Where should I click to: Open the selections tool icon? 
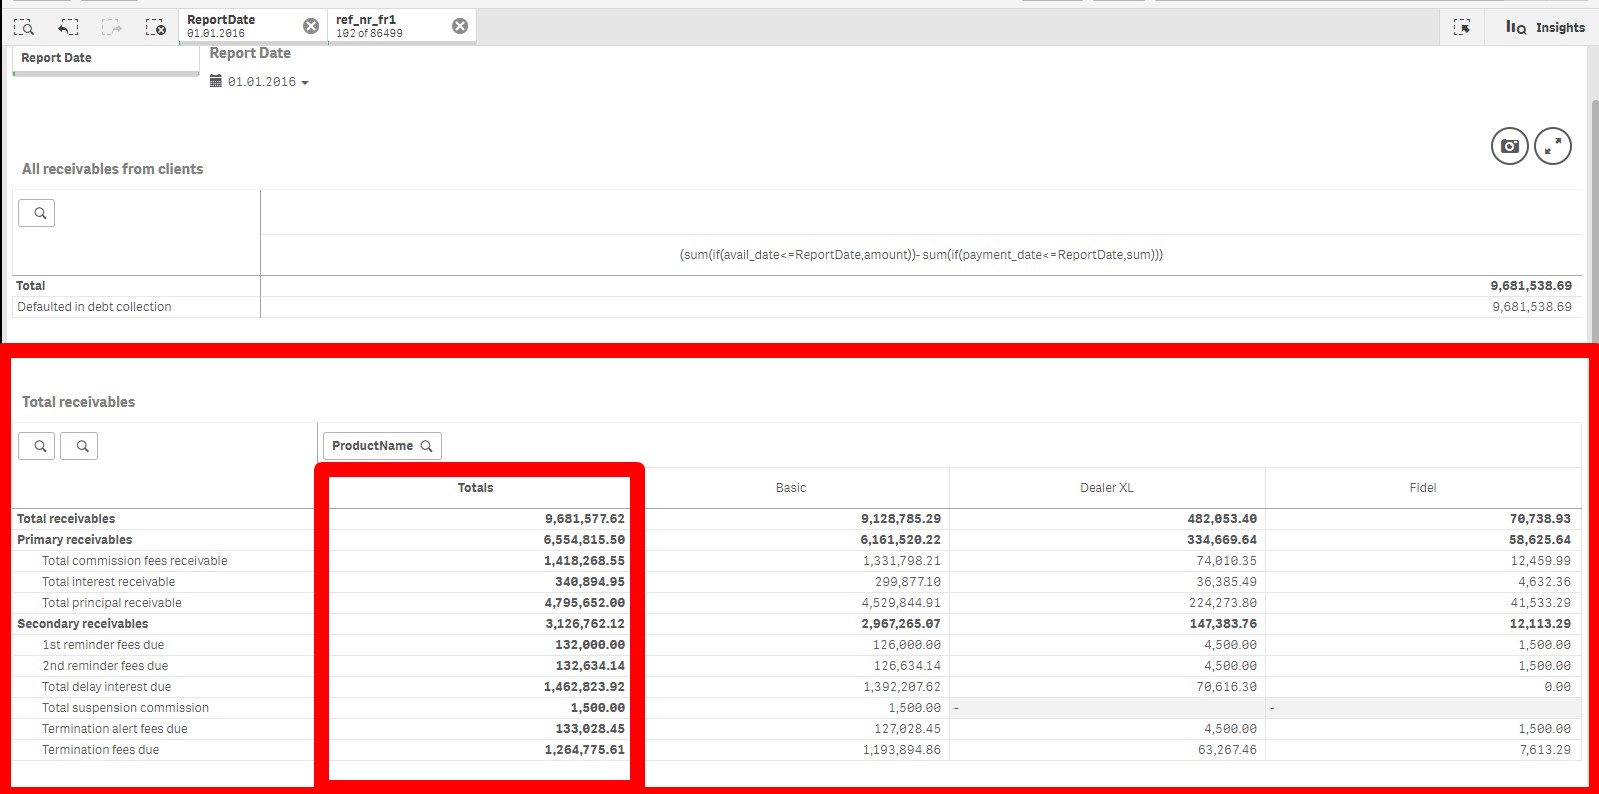coord(1462,27)
